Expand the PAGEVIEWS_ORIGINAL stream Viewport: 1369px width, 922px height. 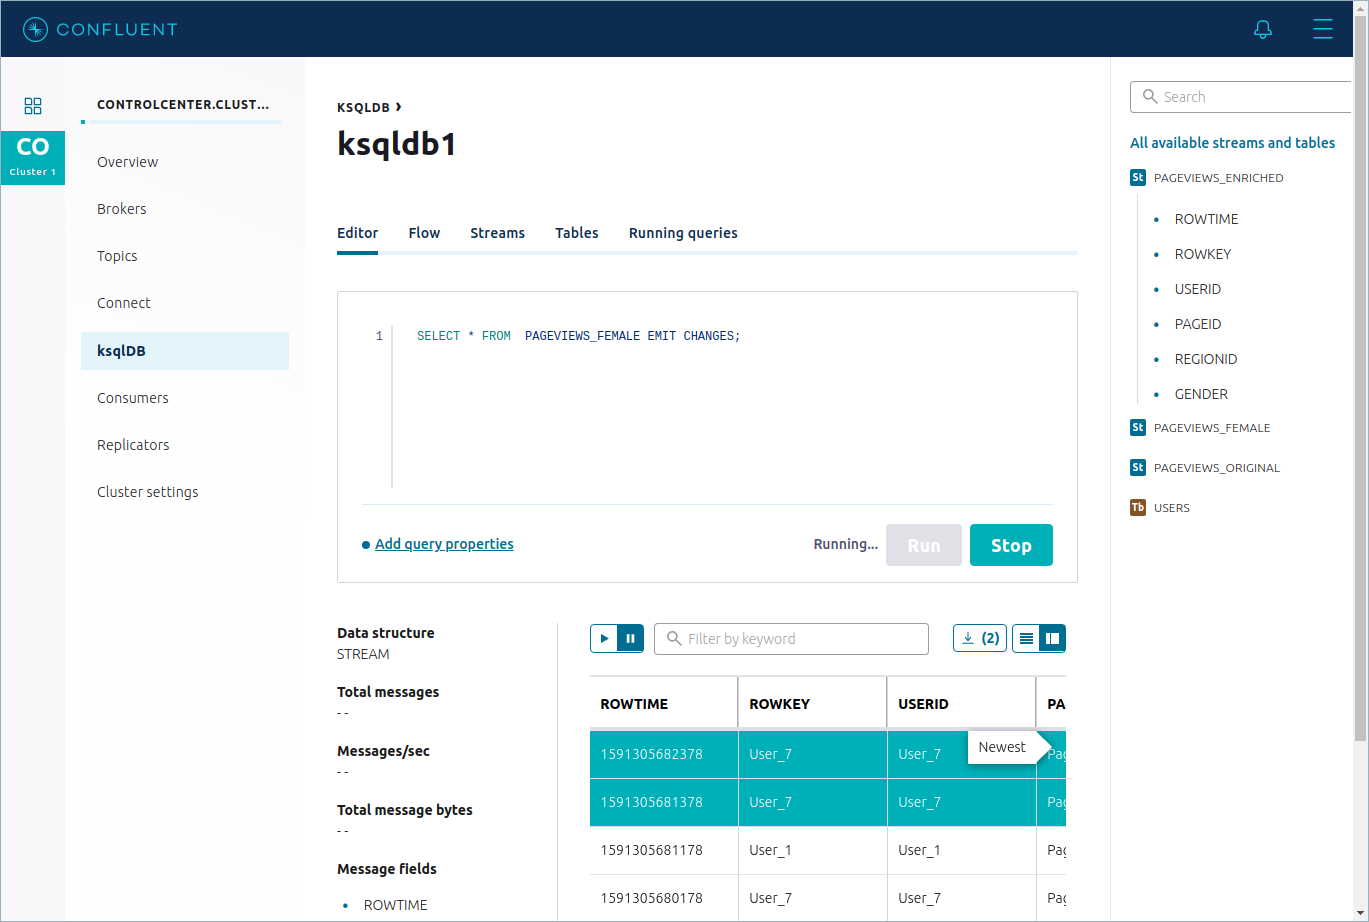[1216, 468]
